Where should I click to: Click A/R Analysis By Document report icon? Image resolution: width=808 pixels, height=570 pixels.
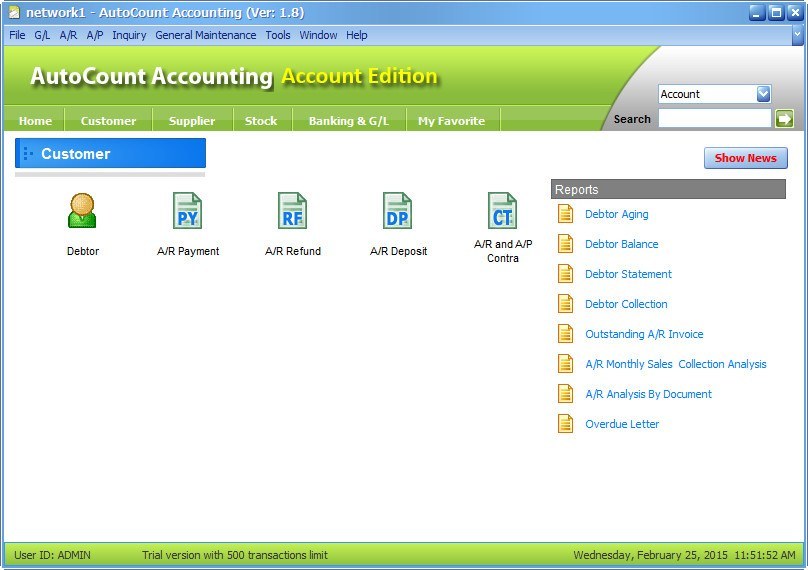click(565, 394)
